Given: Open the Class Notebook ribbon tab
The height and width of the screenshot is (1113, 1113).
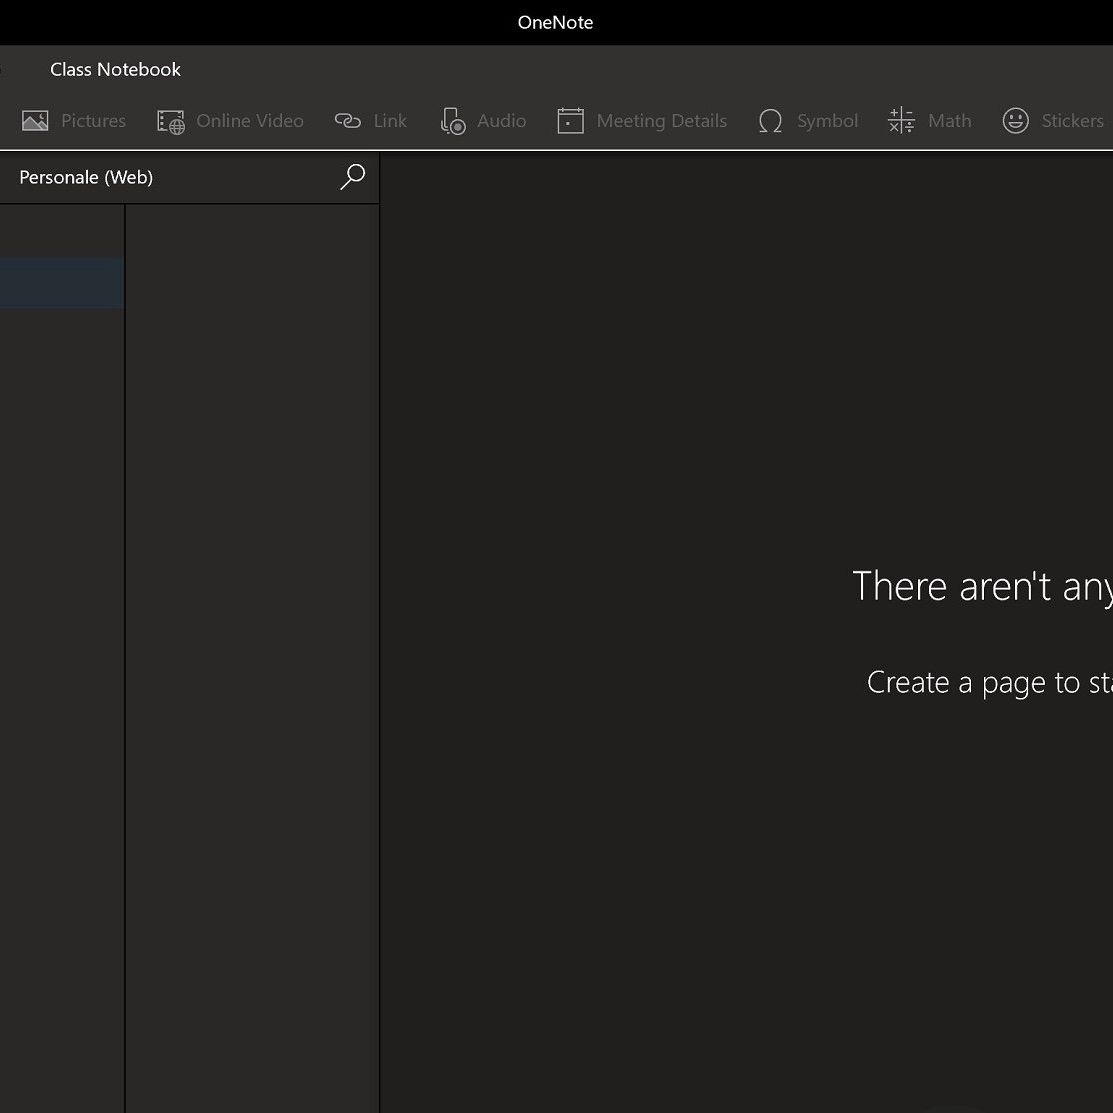Looking at the screenshot, I should pyautogui.click(x=115, y=69).
